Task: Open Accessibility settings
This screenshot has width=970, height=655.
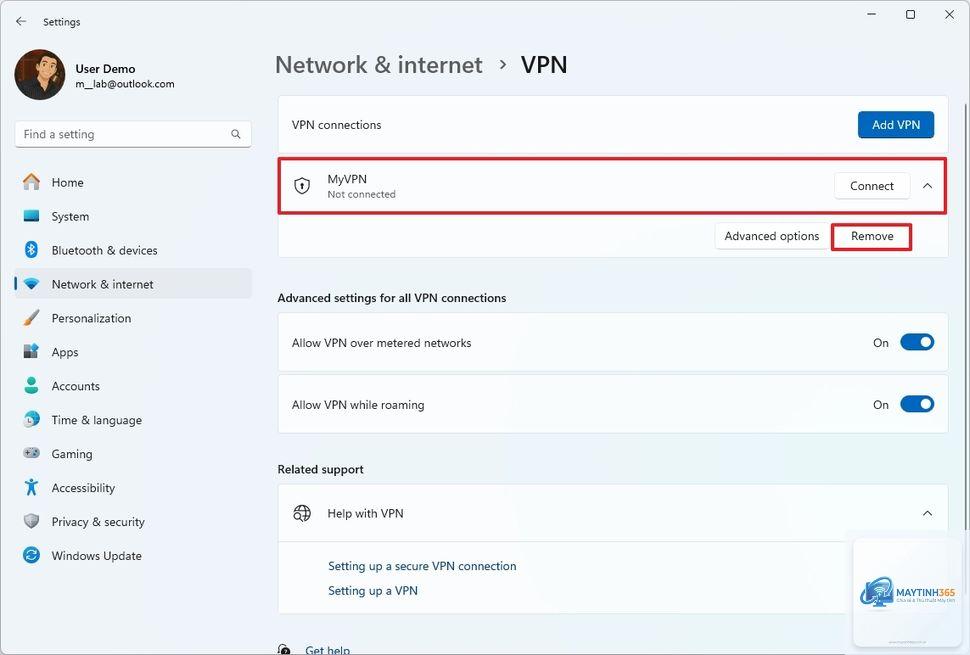Action: (133, 487)
